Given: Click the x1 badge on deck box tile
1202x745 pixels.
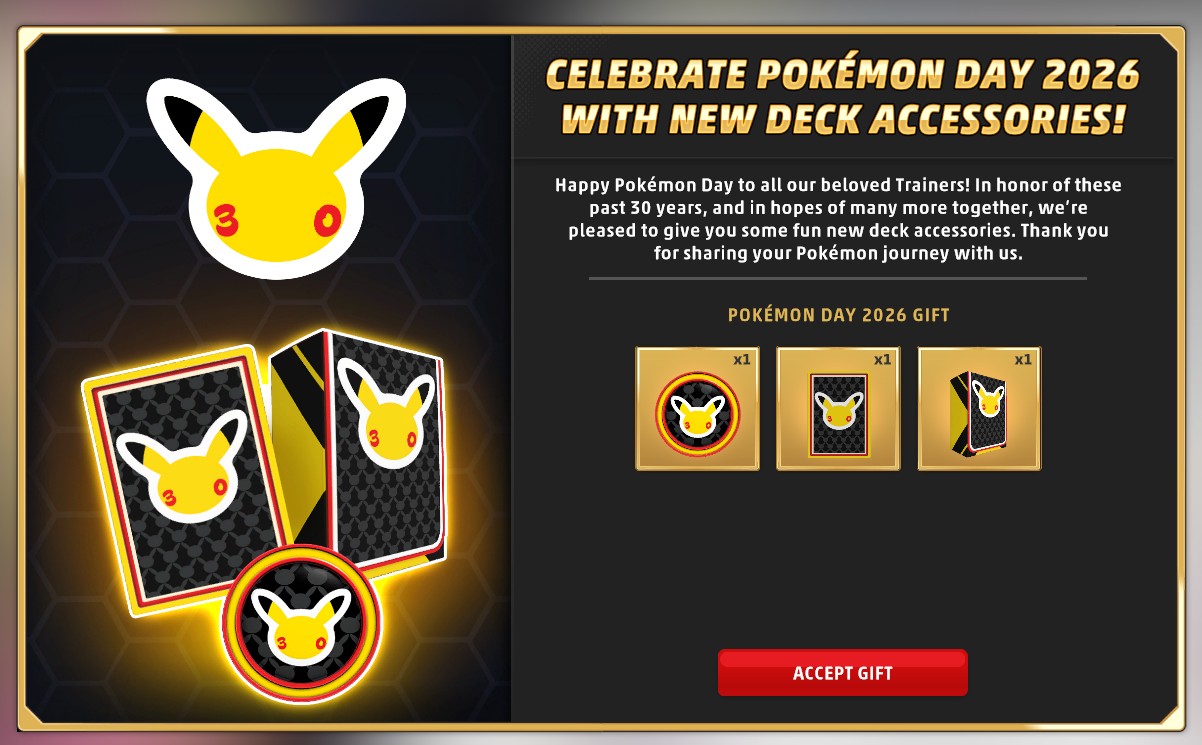Looking at the screenshot, I should coord(1023,359).
